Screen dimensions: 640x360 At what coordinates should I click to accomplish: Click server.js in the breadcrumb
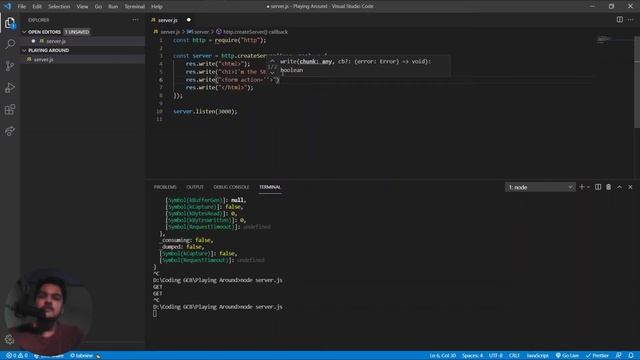point(170,32)
